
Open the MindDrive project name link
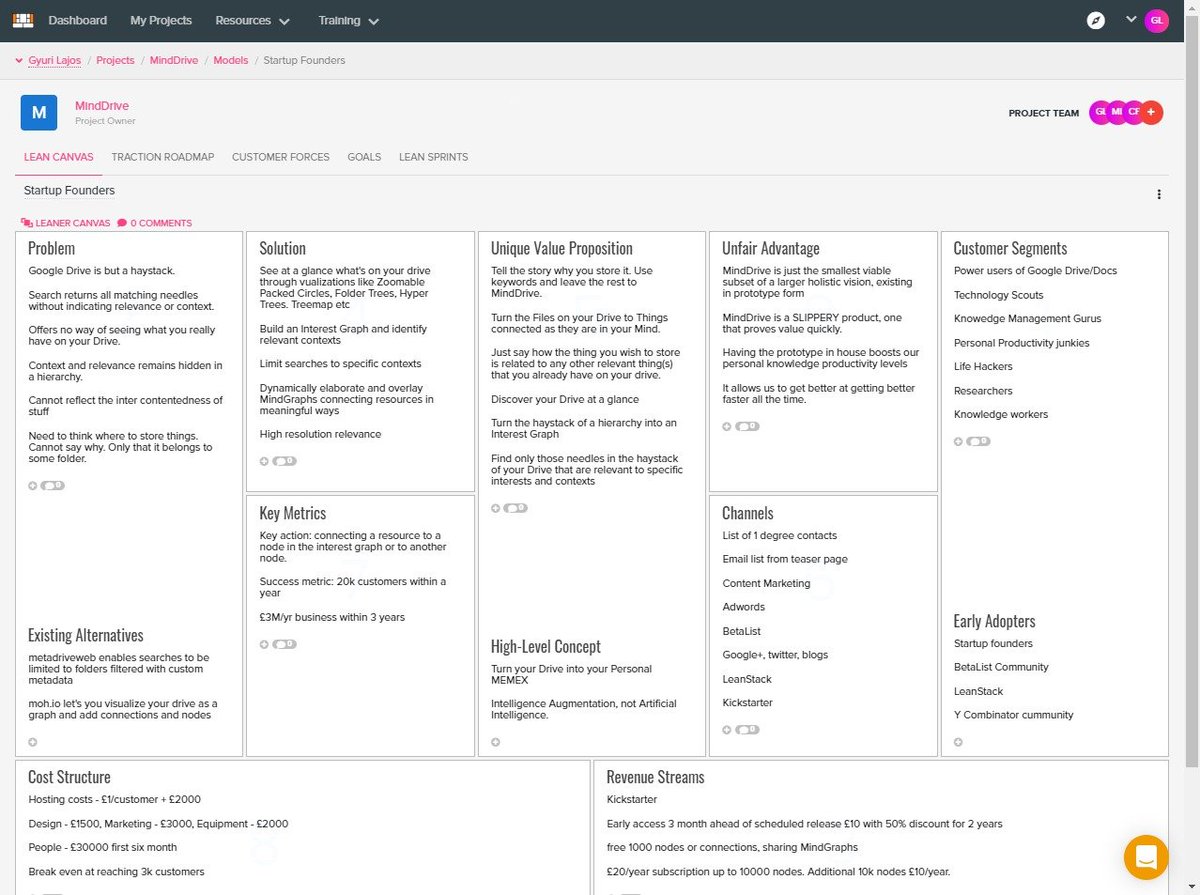(102, 106)
